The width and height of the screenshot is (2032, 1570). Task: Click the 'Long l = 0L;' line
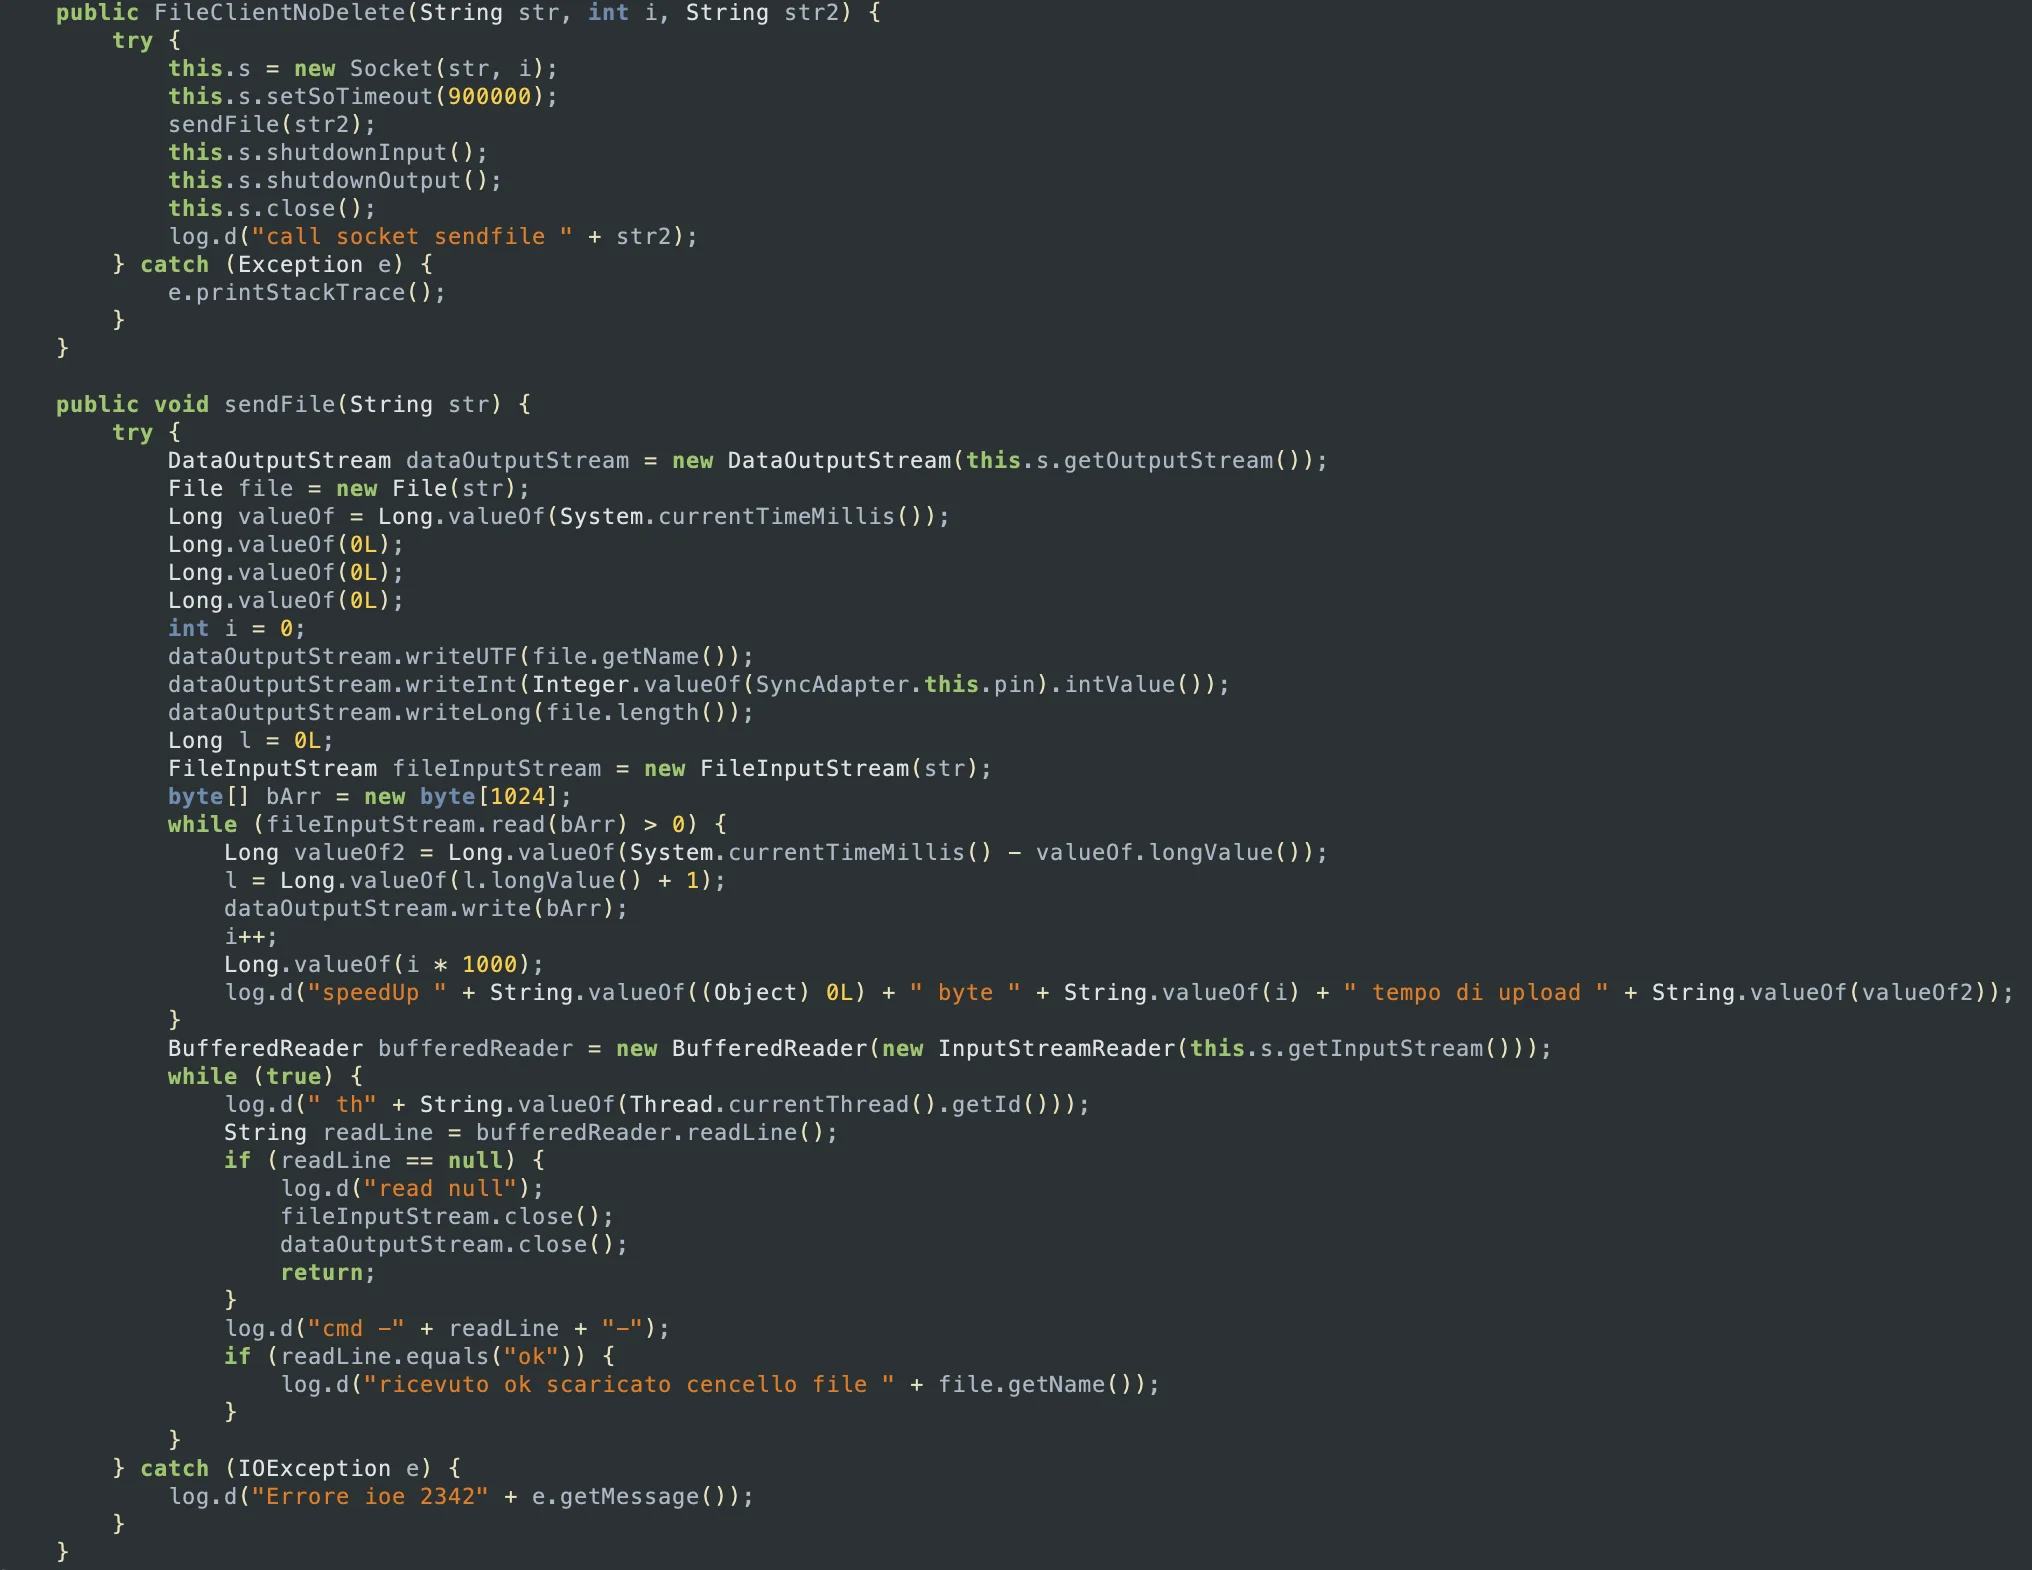tap(251, 741)
